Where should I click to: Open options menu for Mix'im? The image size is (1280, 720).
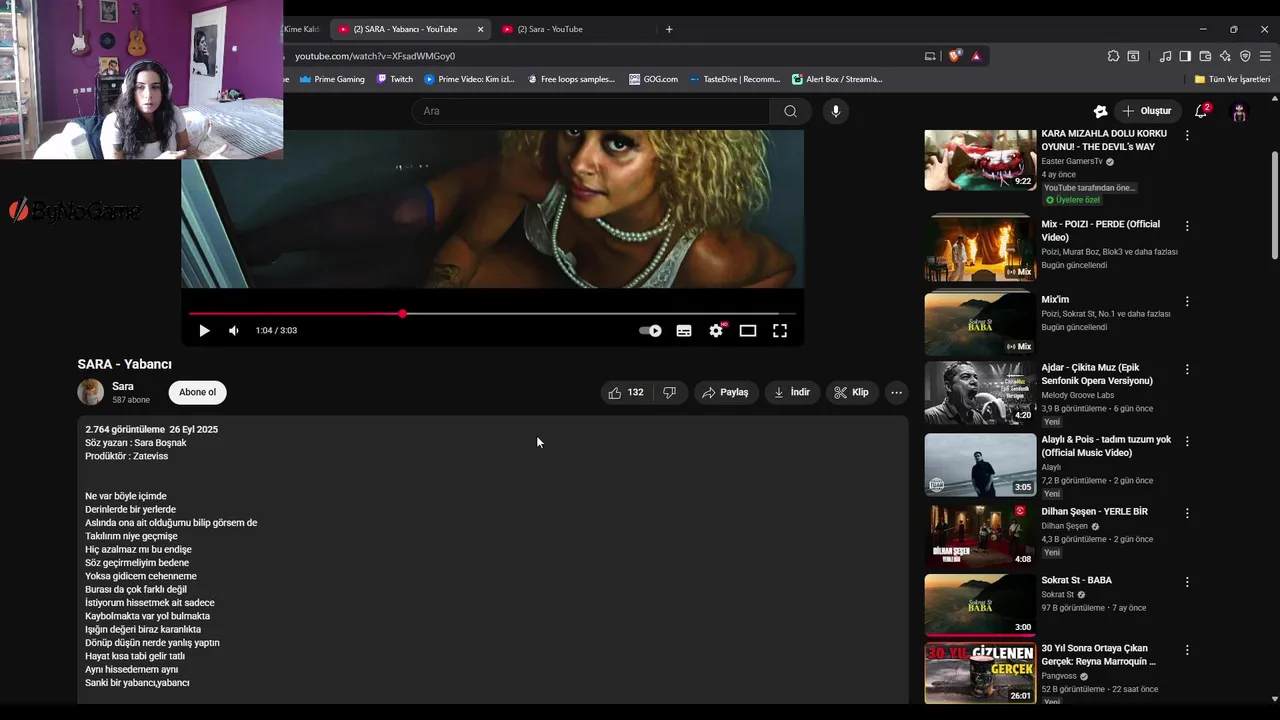pos(1187,301)
